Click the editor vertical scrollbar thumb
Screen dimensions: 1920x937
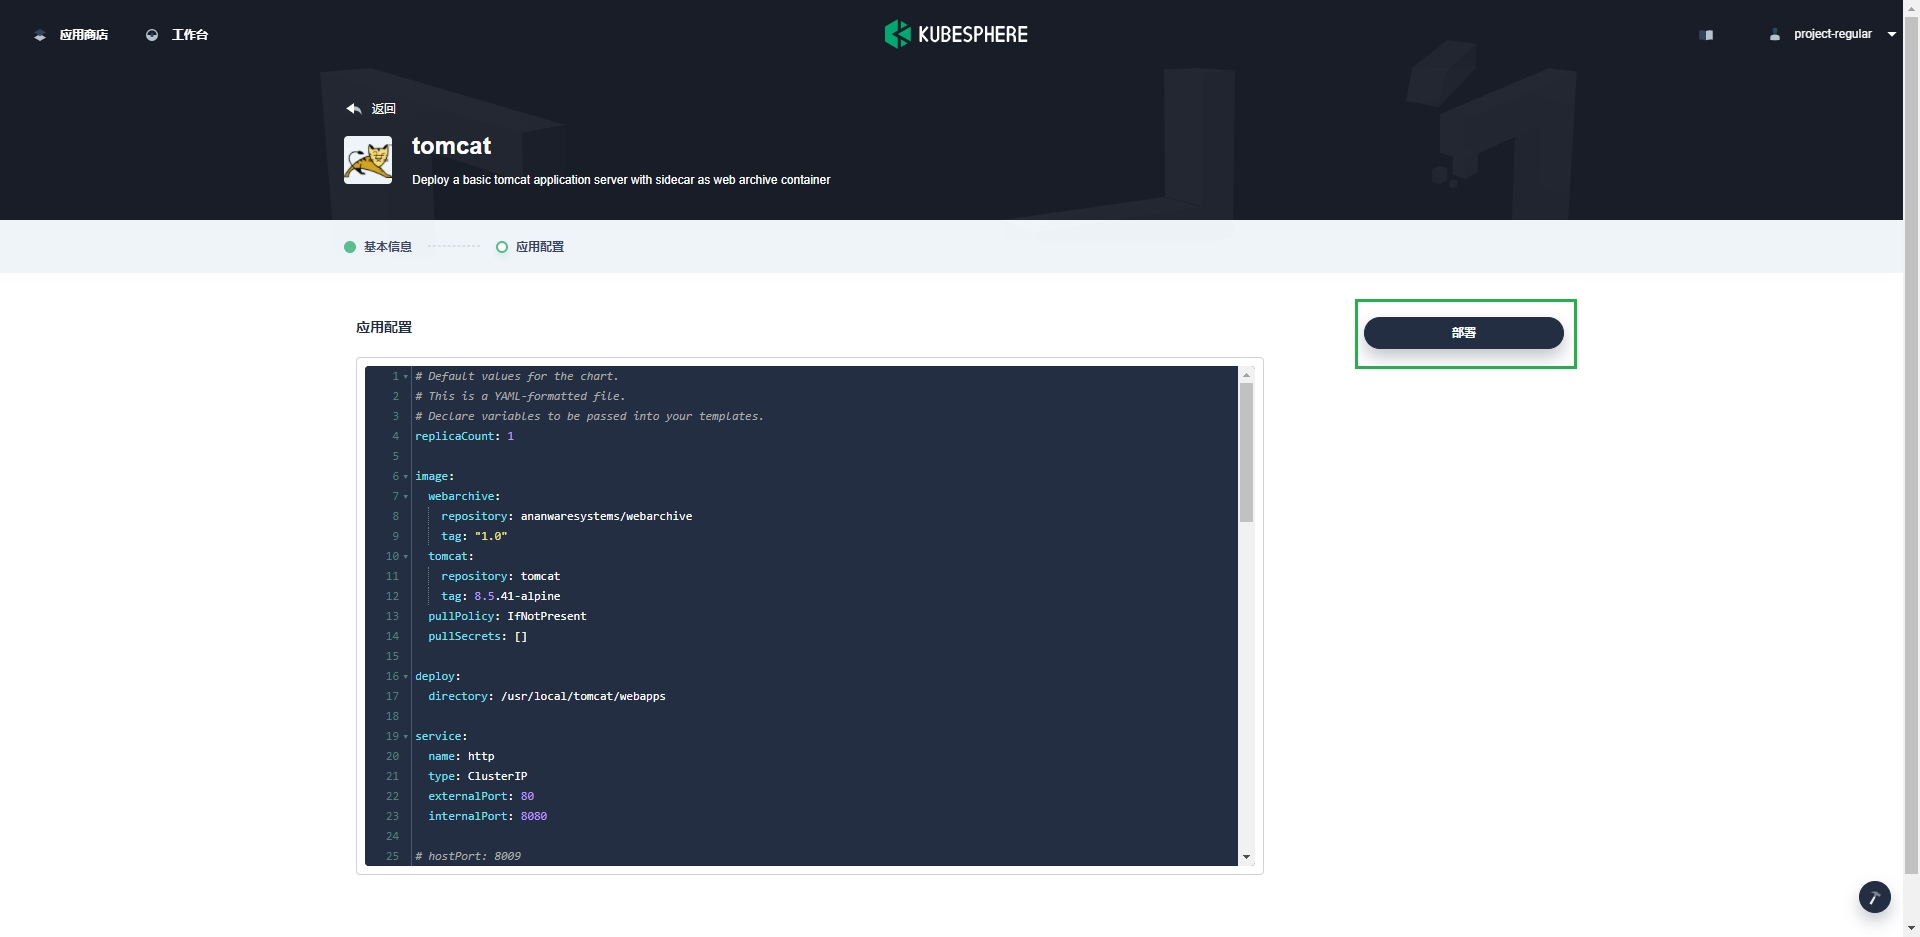coord(1246,452)
